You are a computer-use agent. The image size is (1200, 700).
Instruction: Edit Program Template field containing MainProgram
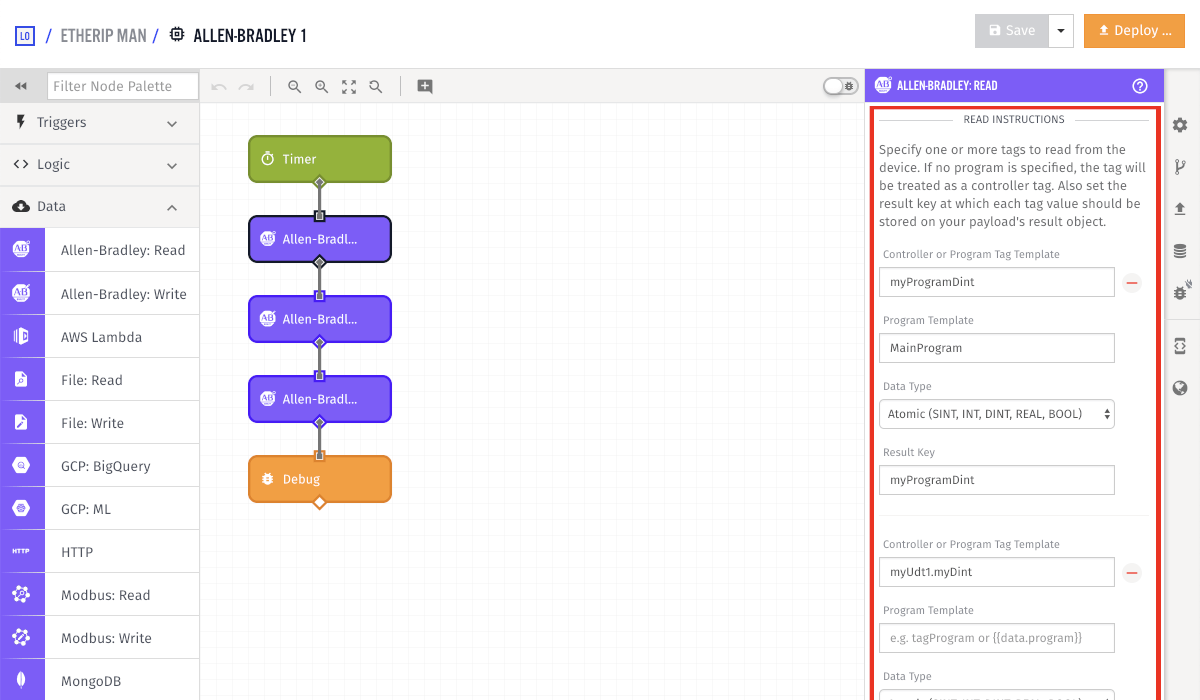tap(997, 348)
